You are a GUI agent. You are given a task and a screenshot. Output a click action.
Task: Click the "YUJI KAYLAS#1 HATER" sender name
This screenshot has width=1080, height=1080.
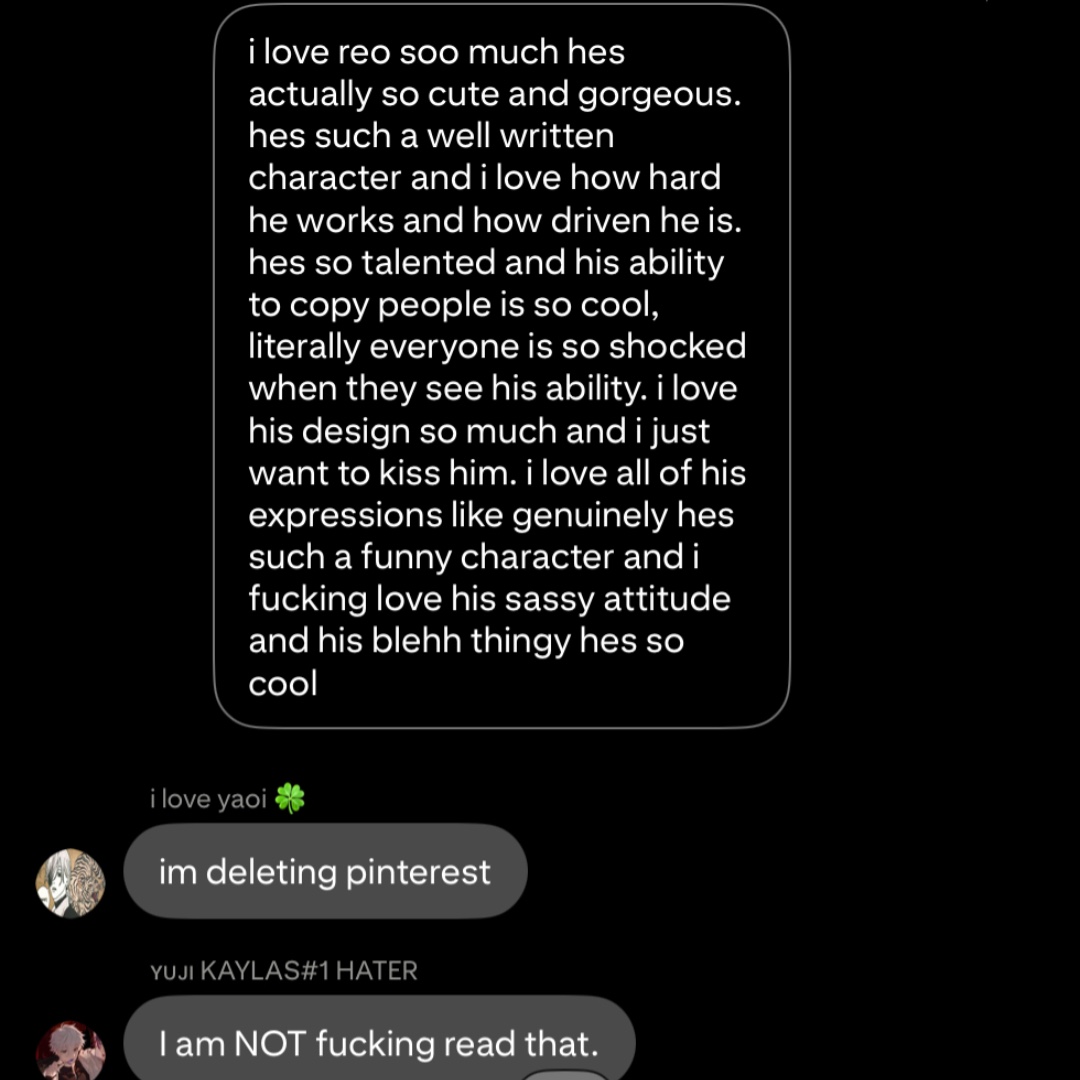tap(284, 971)
